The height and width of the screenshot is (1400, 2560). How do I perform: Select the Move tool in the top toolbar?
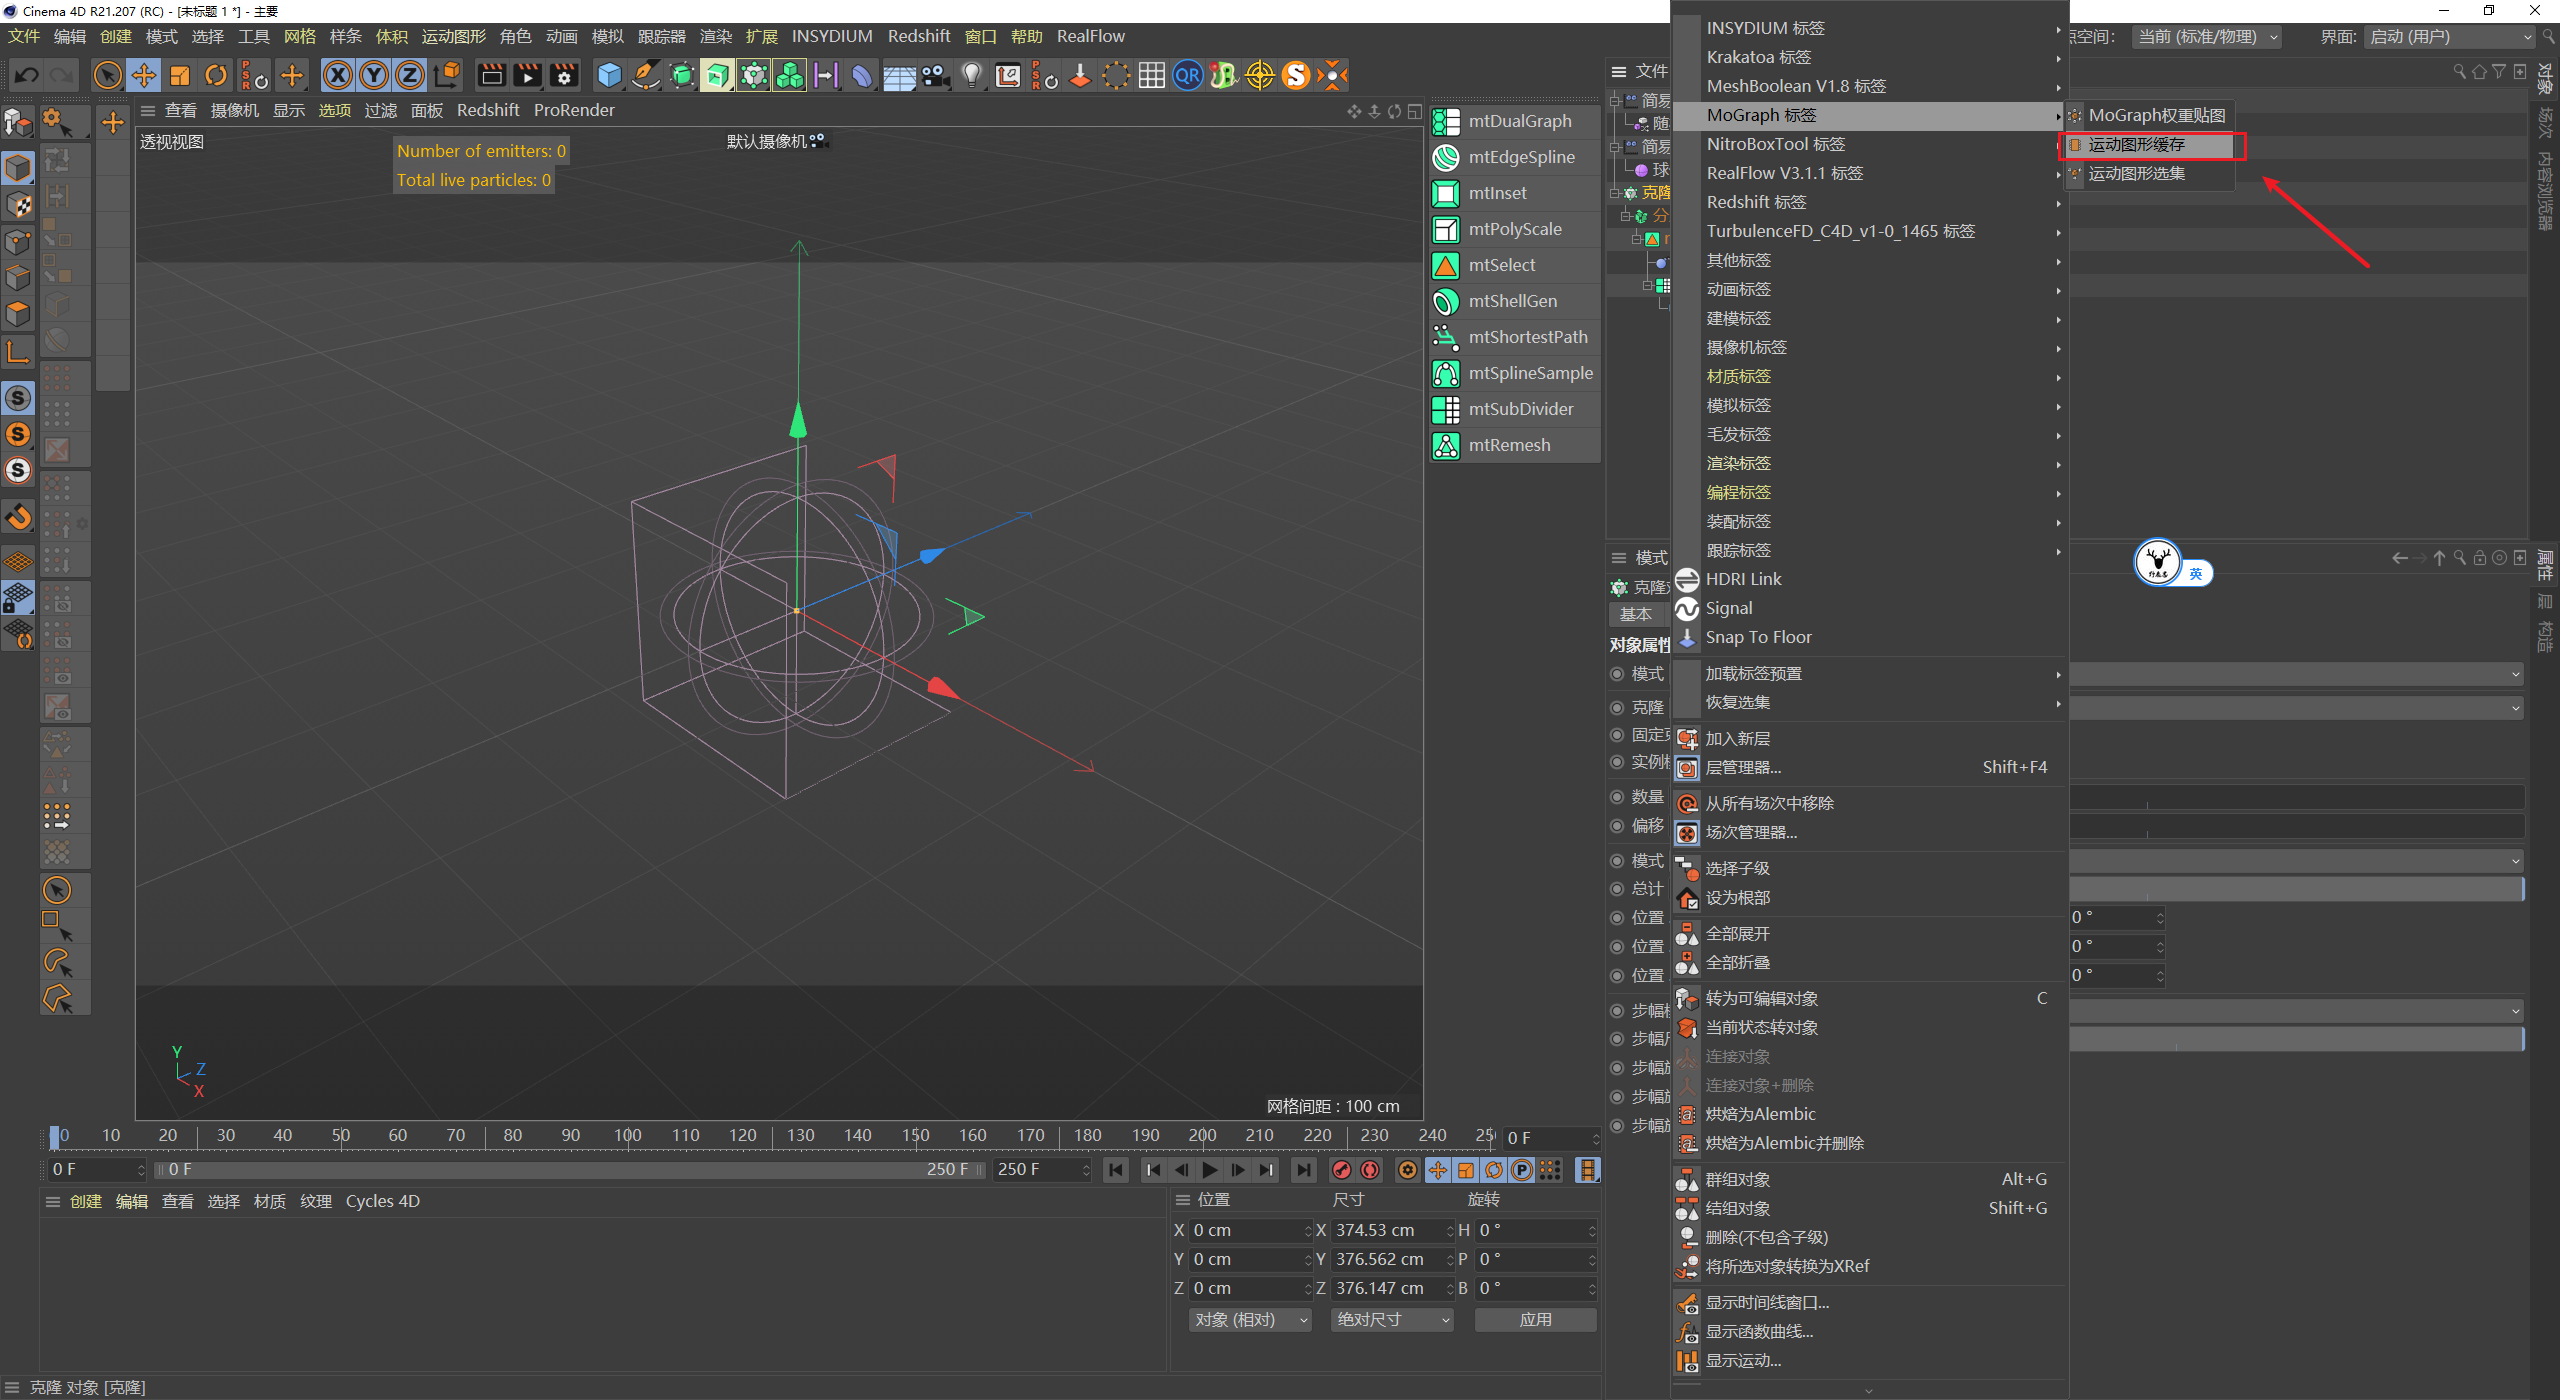point(144,75)
